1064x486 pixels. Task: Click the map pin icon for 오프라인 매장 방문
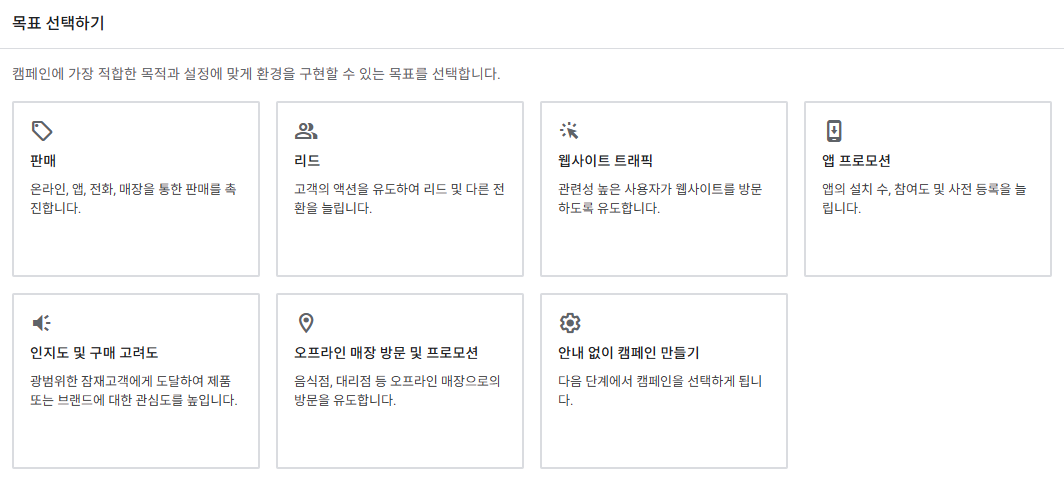click(x=306, y=323)
